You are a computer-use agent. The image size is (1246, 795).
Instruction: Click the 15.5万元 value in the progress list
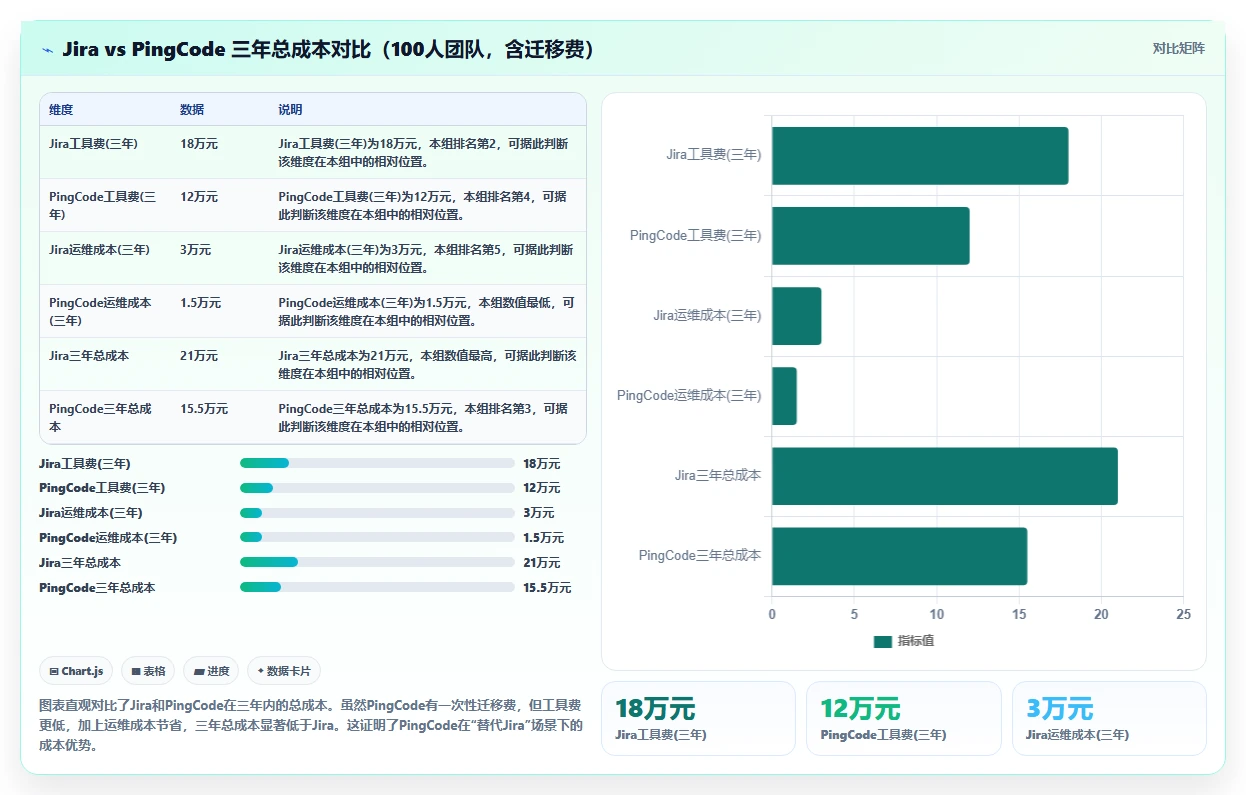tap(547, 588)
